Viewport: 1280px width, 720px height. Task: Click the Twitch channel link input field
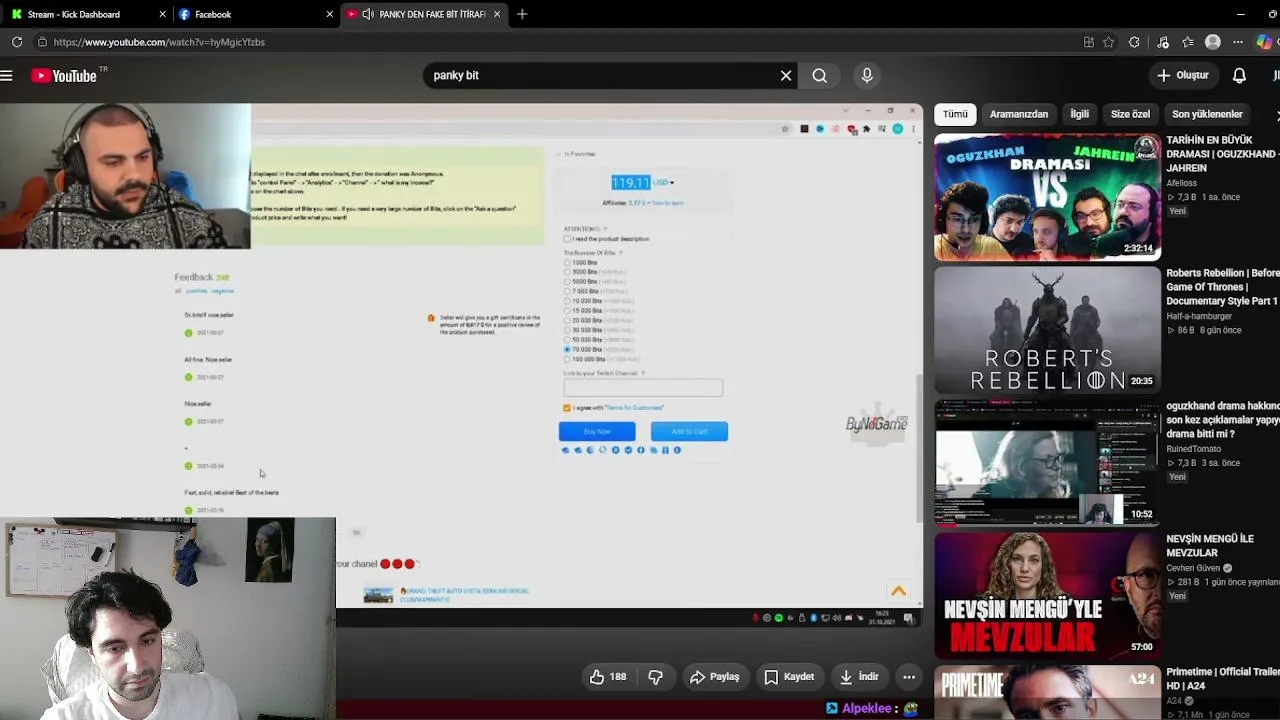(643, 388)
